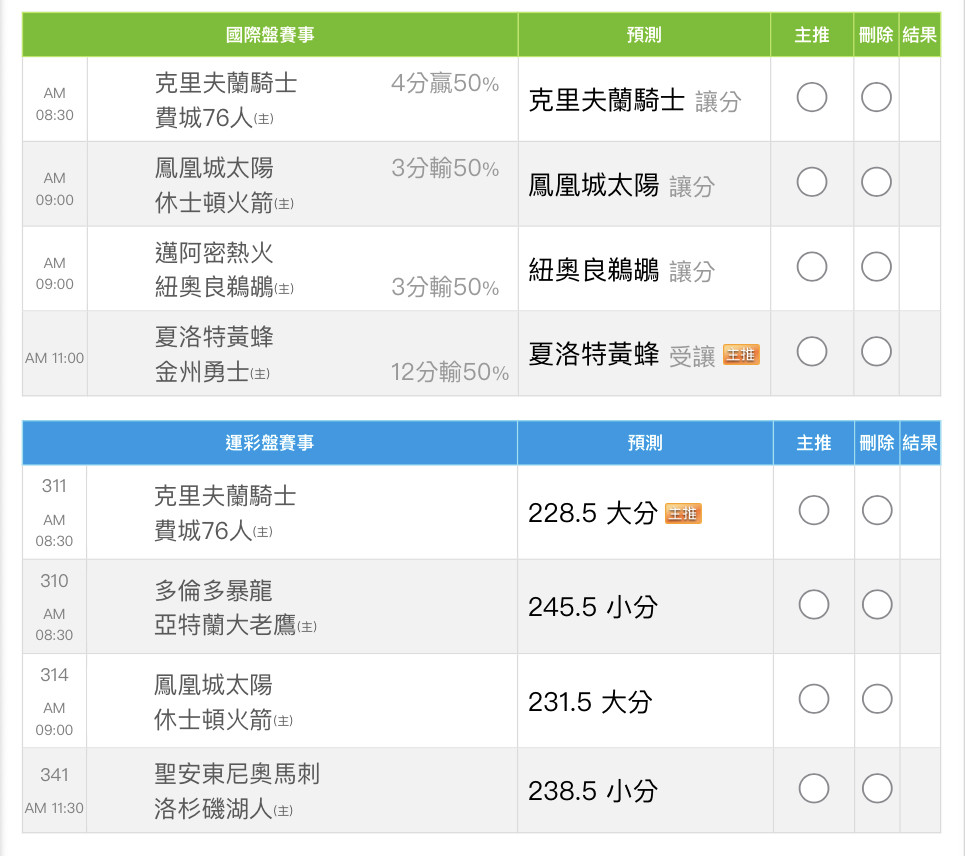Image resolution: width=977 pixels, height=856 pixels.
Task: Click the orange 主推 badge beside 228.5 大分
Action: click(683, 513)
